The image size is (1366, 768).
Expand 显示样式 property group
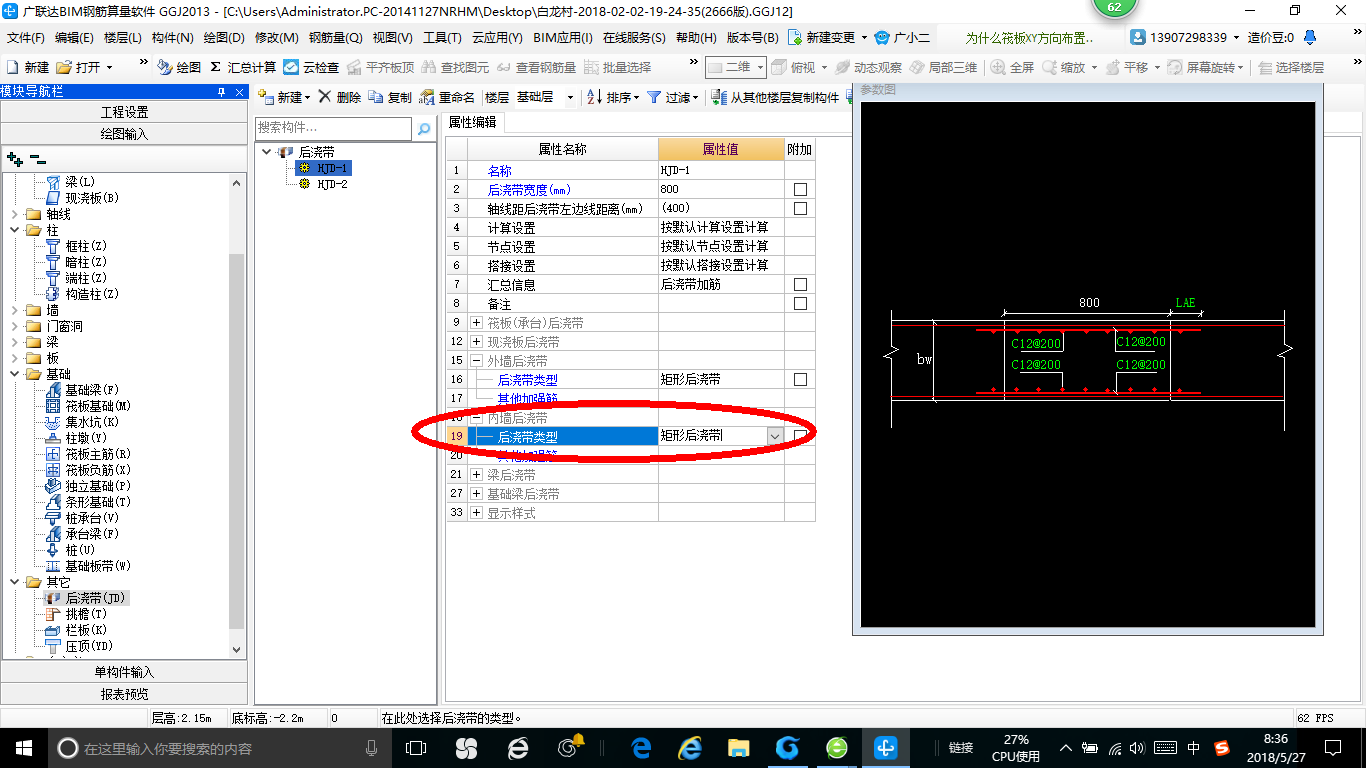(x=476, y=513)
